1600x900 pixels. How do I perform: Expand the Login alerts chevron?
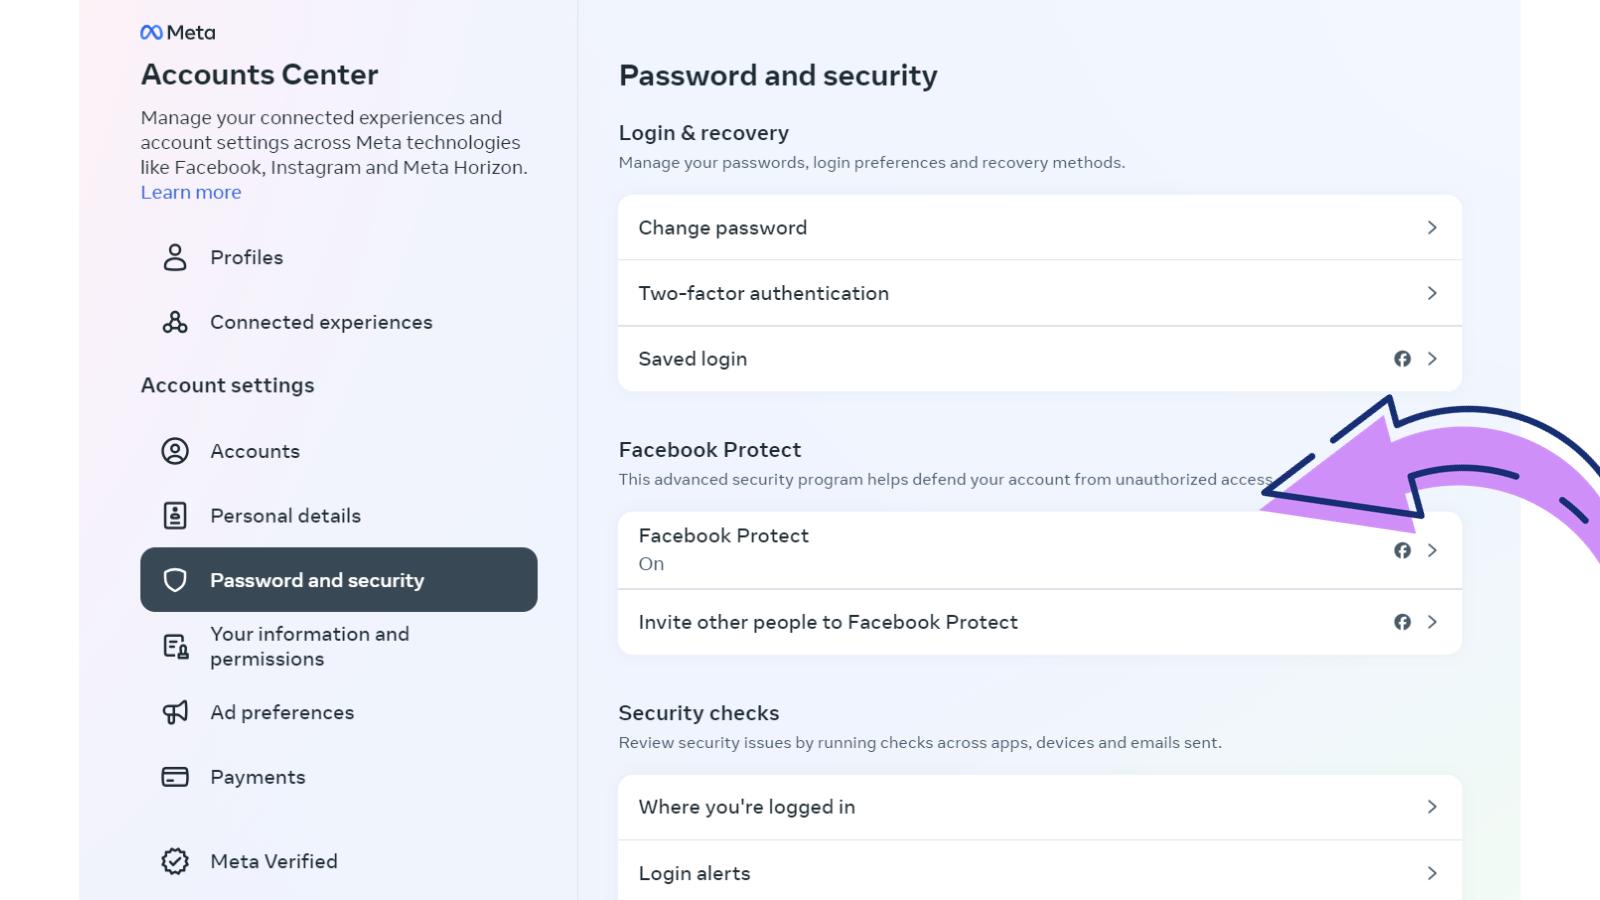point(1434,873)
